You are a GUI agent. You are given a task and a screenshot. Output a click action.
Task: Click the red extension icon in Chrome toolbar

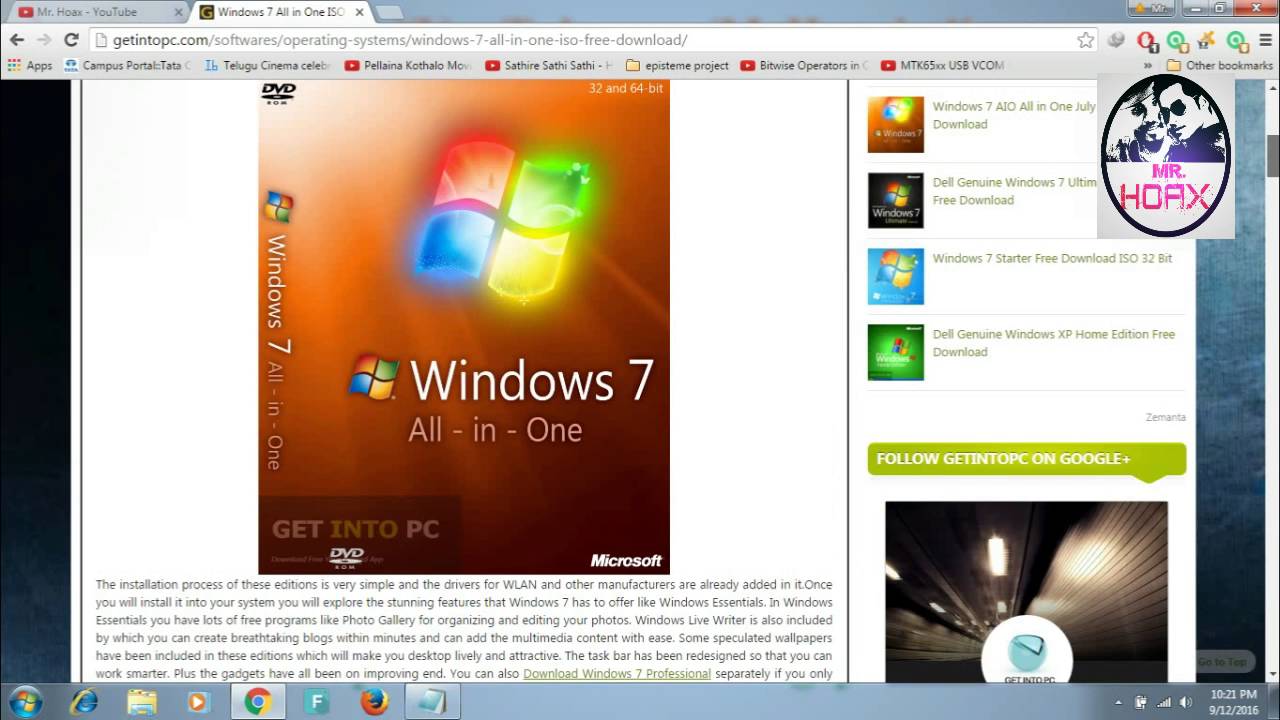(1147, 41)
